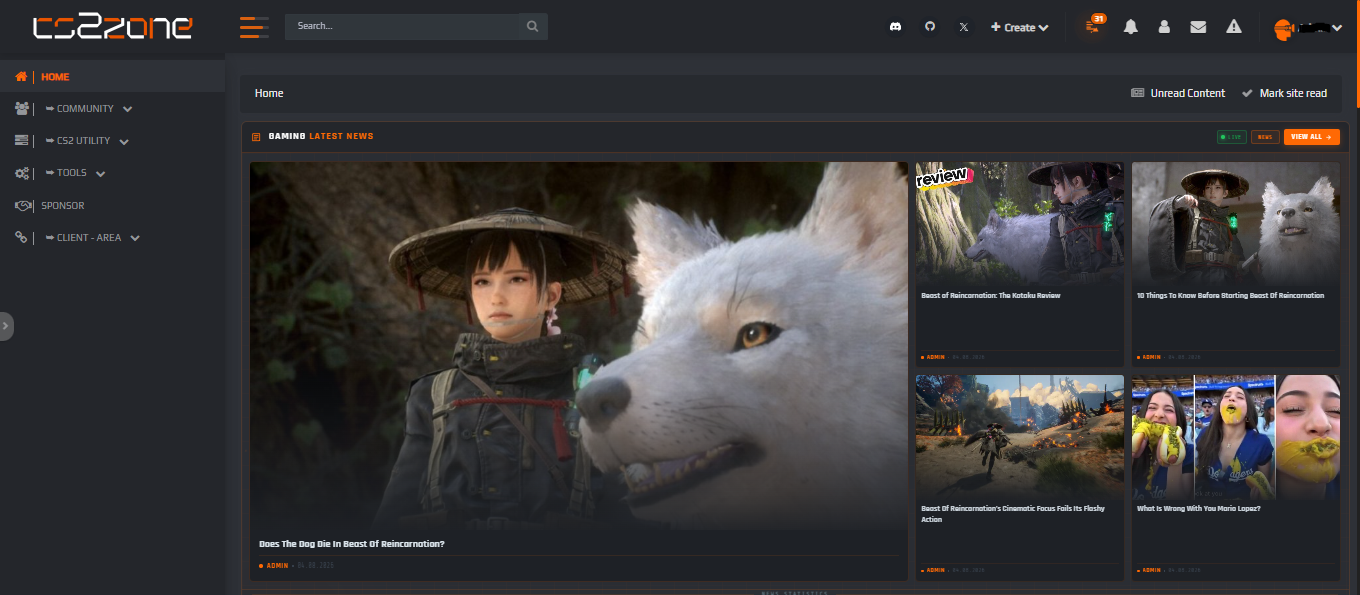
Task: Expand the Community submenu chevron
Action: (x=127, y=109)
